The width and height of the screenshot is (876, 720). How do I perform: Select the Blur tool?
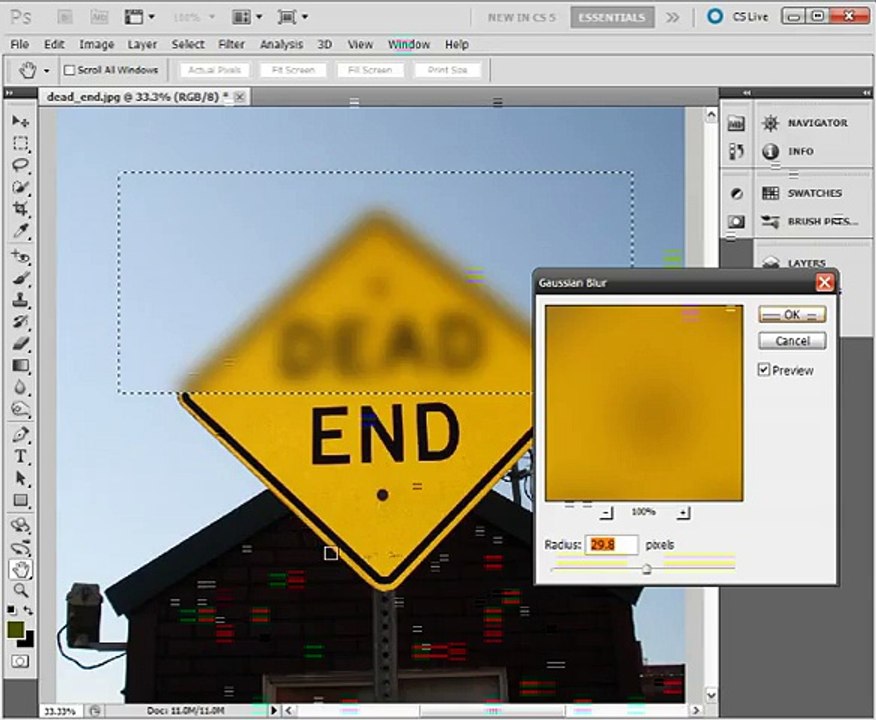pyautogui.click(x=21, y=387)
